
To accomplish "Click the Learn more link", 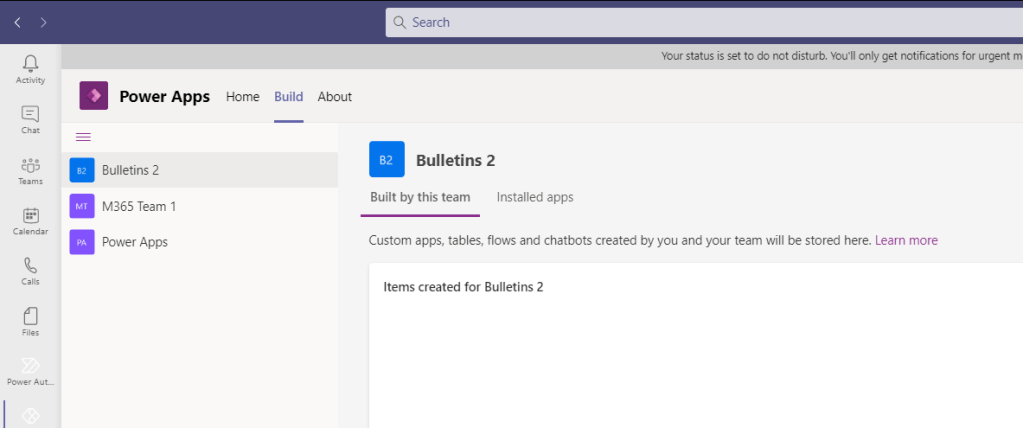I will click(906, 240).
